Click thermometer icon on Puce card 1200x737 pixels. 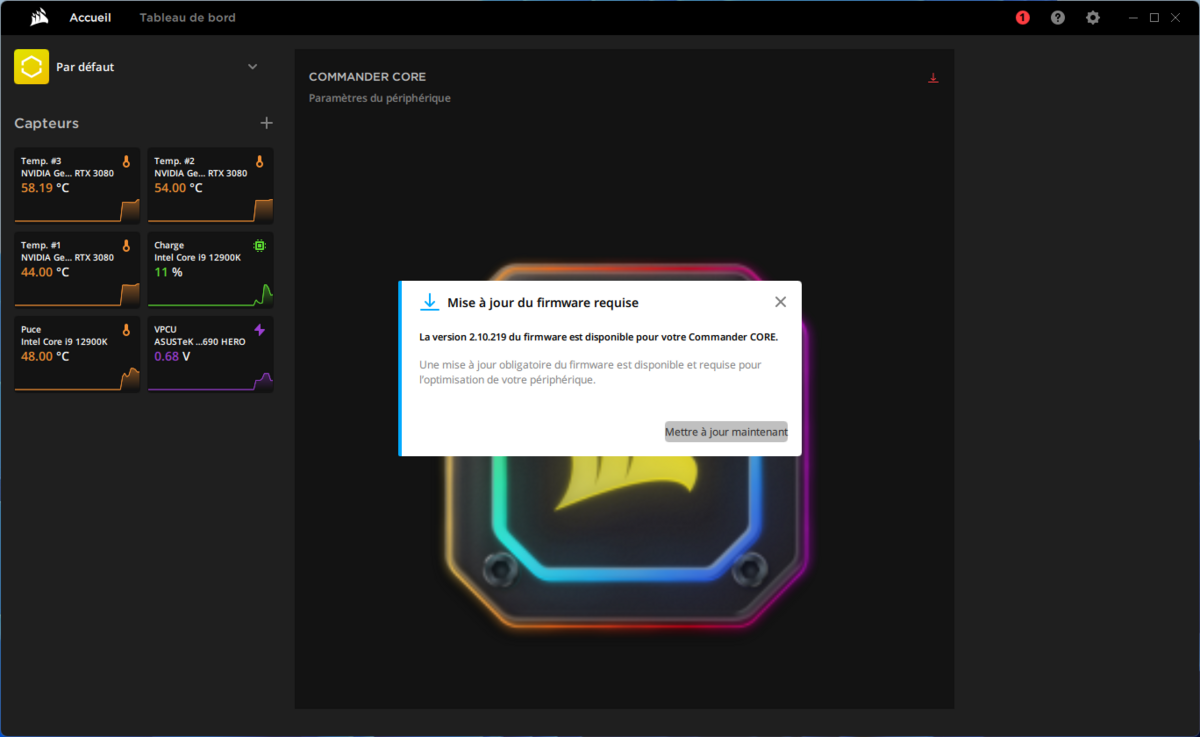tap(126, 329)
